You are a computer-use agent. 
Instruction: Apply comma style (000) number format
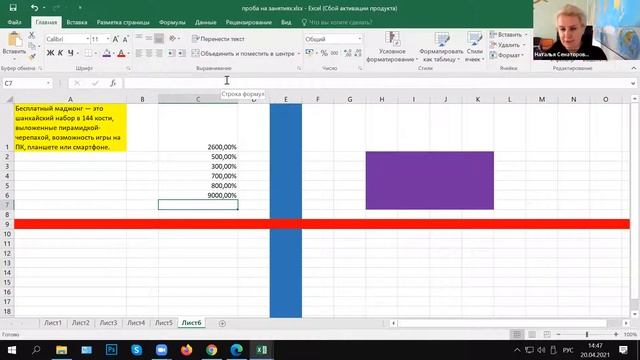coord(335,53)
